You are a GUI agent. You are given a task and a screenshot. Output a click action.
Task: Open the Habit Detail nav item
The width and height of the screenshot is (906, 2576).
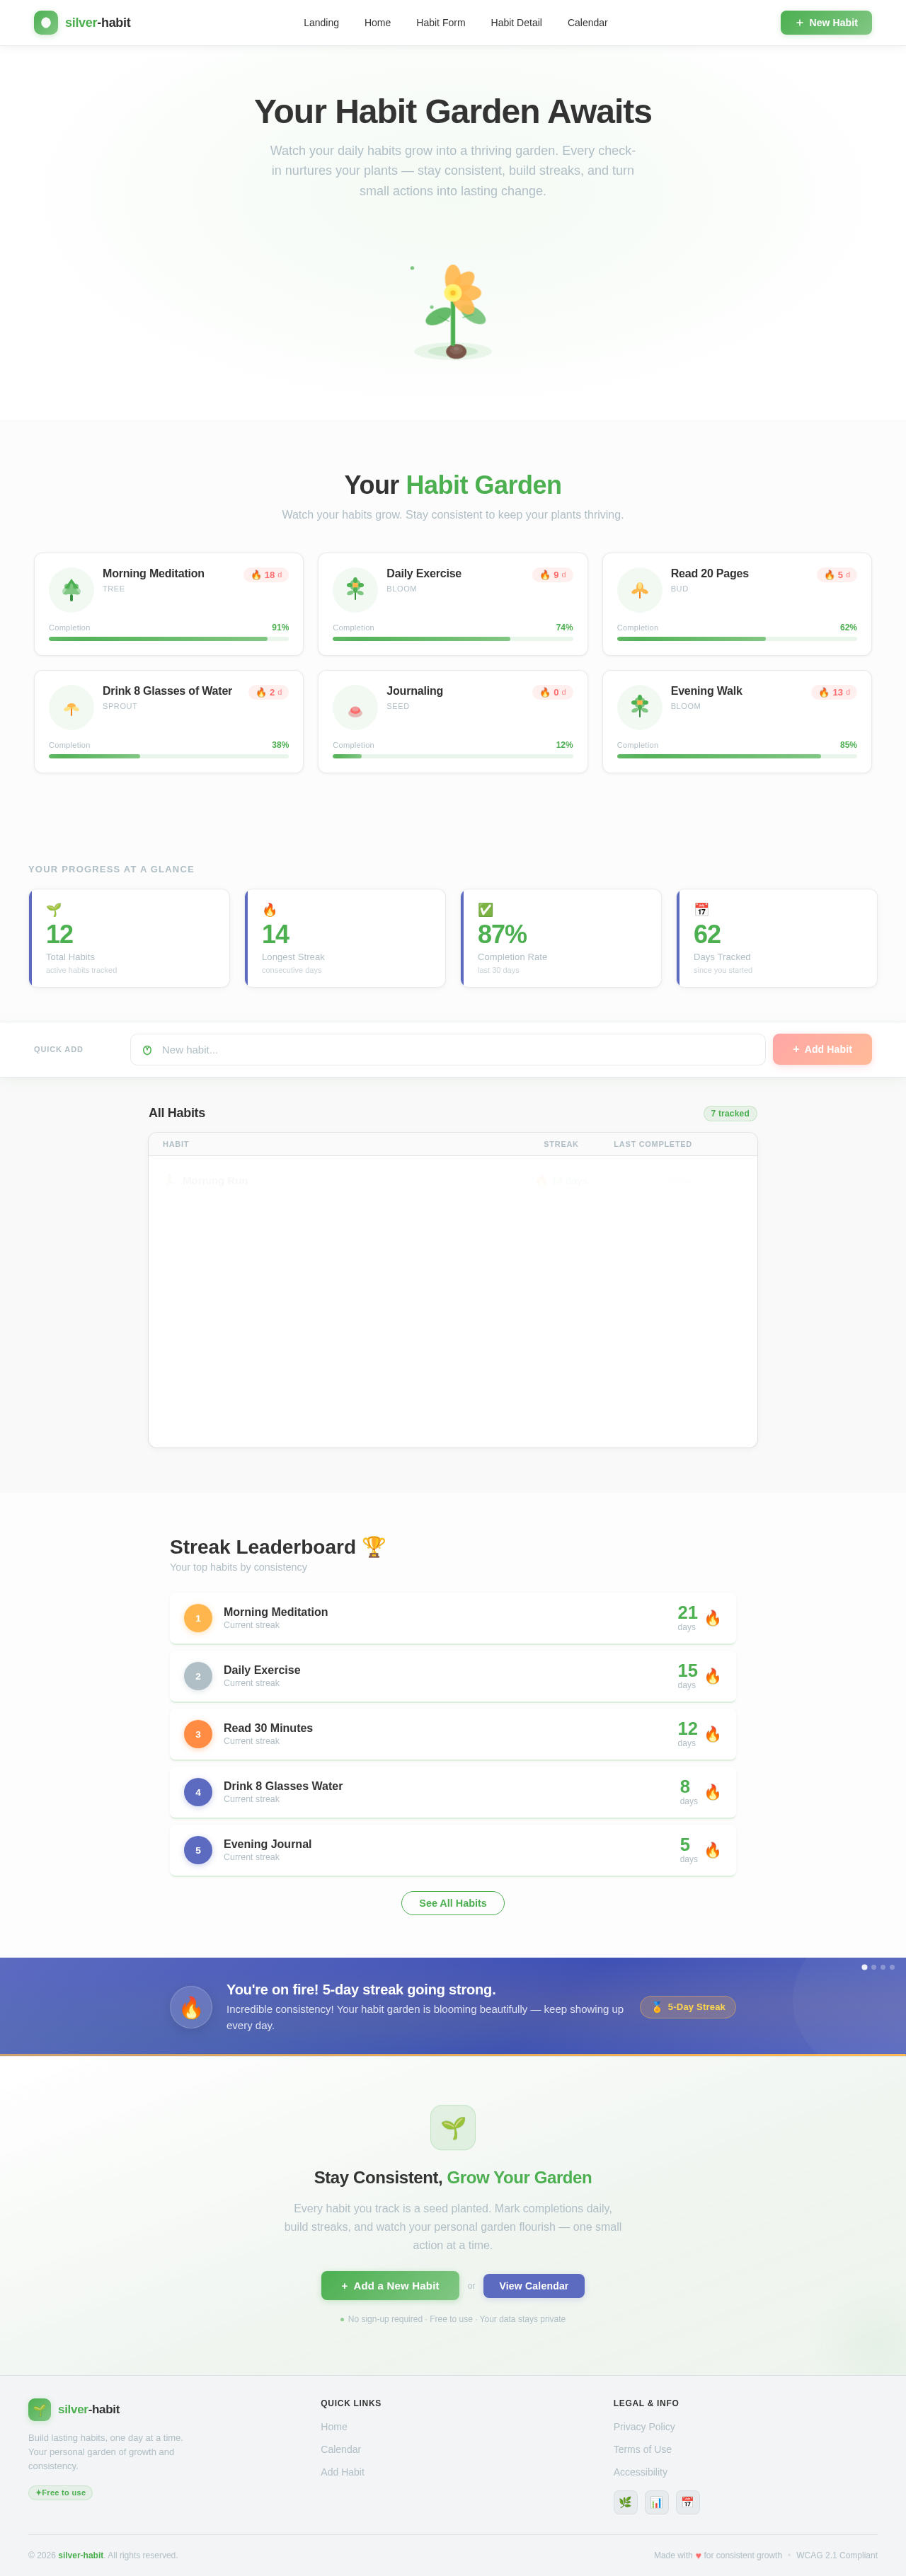[x=516, y=23]
